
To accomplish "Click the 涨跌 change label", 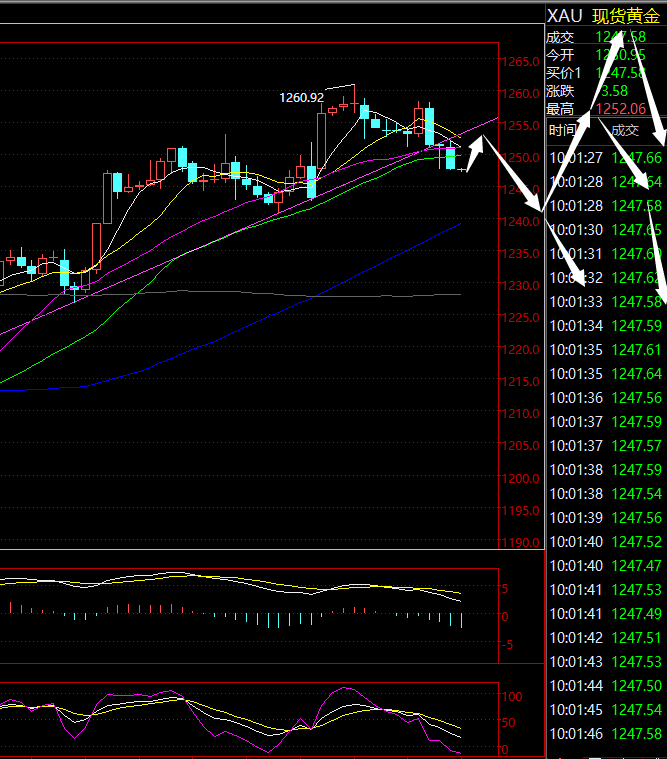I will pyautogui.click(x=560, y=91).
